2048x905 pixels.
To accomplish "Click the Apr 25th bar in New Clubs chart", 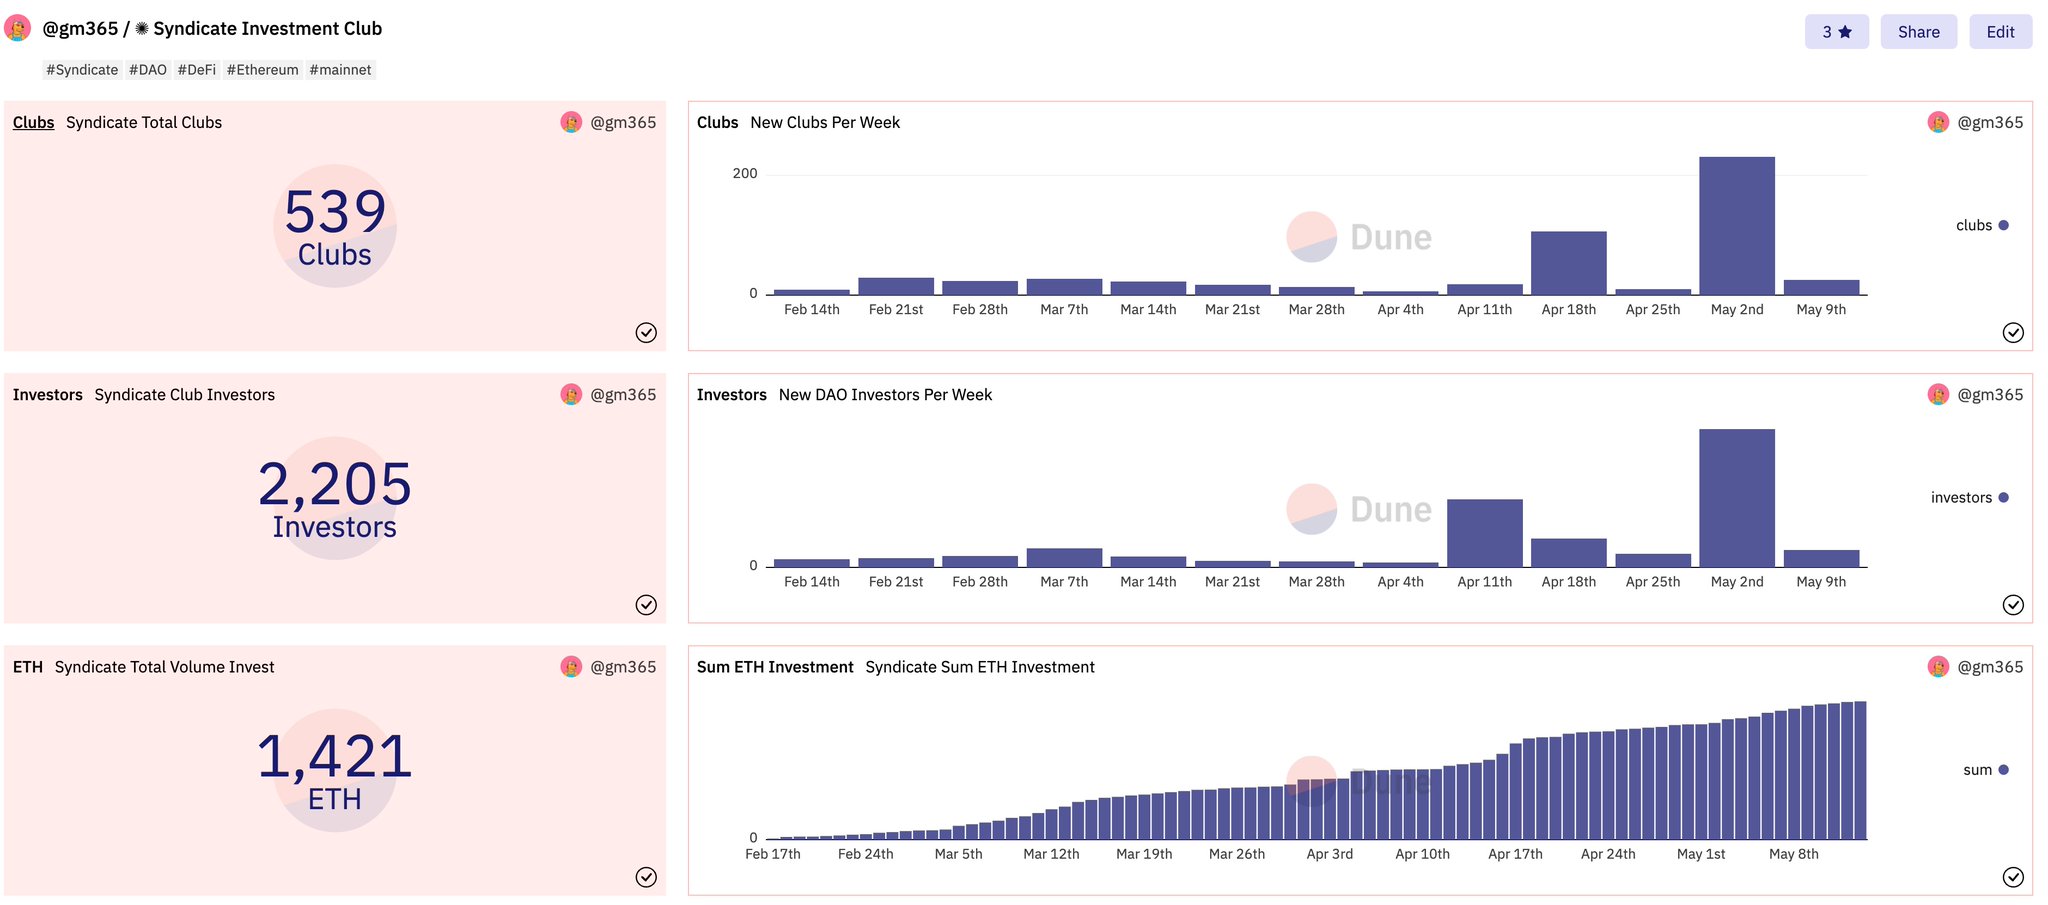I will 1653,292.
